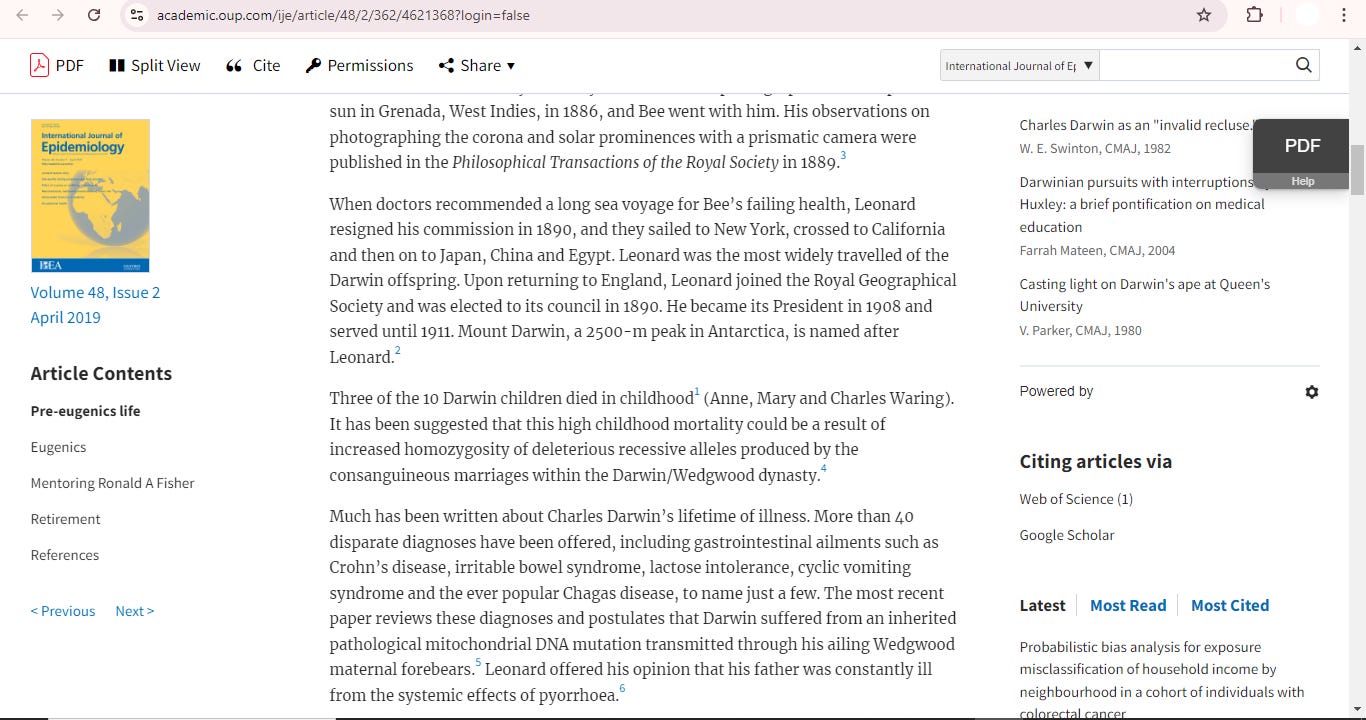Screen dimensions: 1366x720
Task: Switch to Split View
Action: click(155, 65)
